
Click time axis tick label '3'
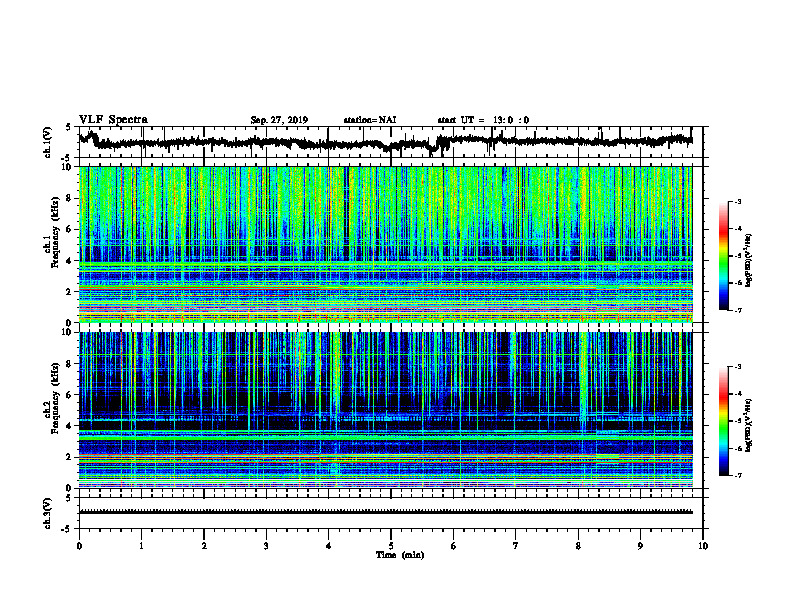266,546
